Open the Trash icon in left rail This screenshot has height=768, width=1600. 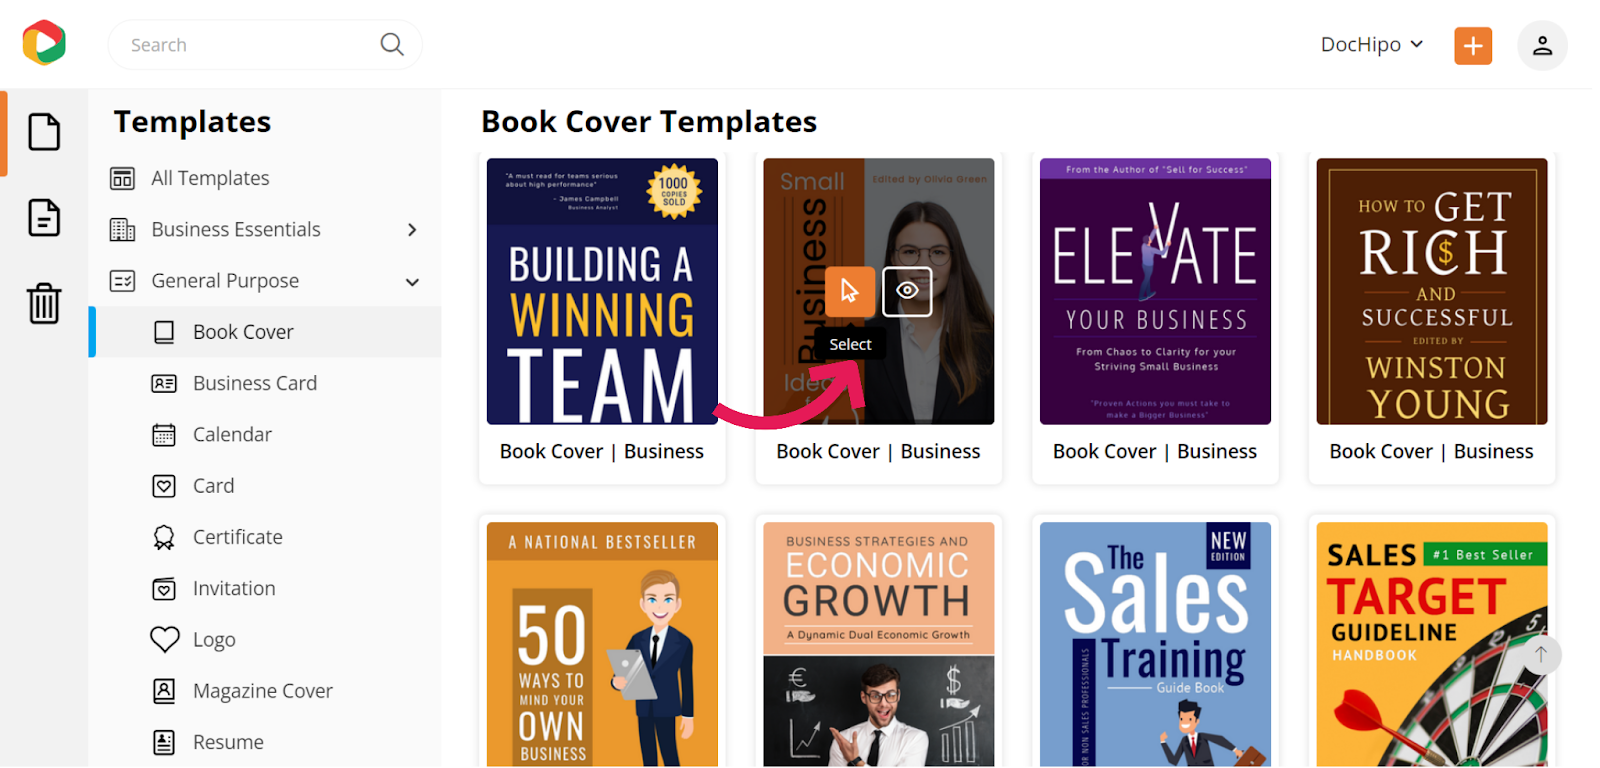pyautogui.click(x=44, y=302)
